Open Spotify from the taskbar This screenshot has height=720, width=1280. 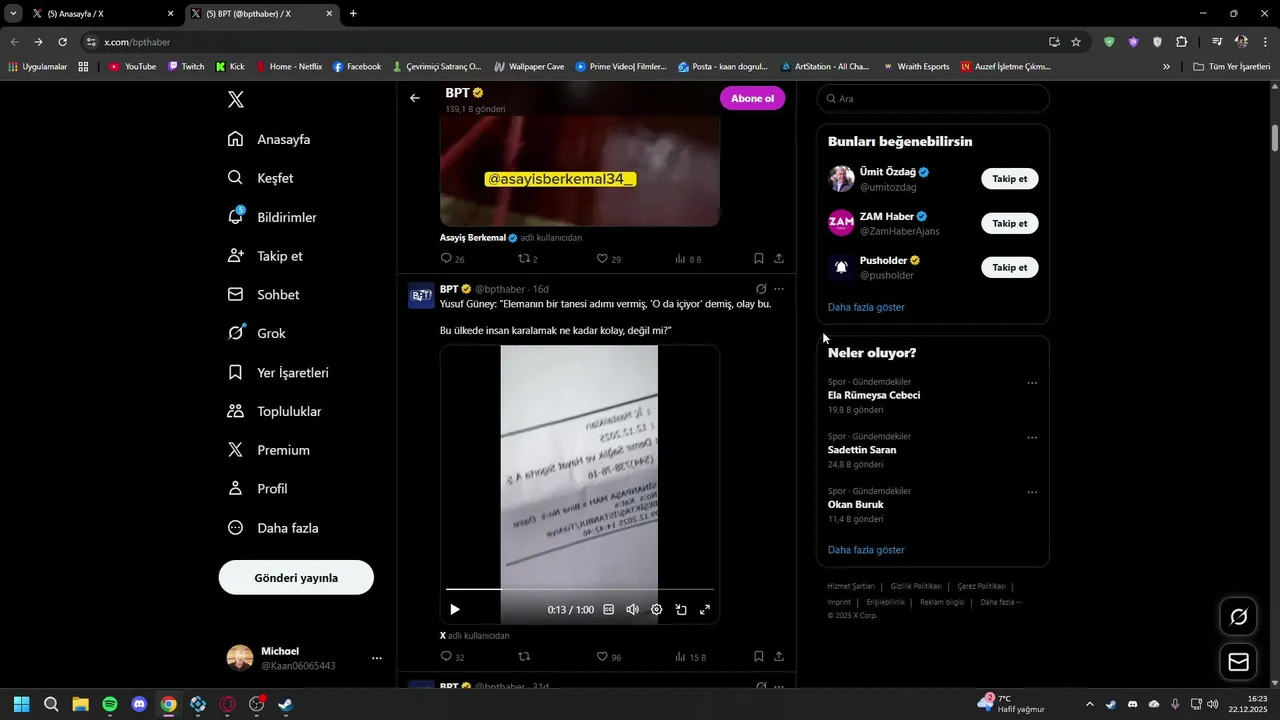[110, 704]
